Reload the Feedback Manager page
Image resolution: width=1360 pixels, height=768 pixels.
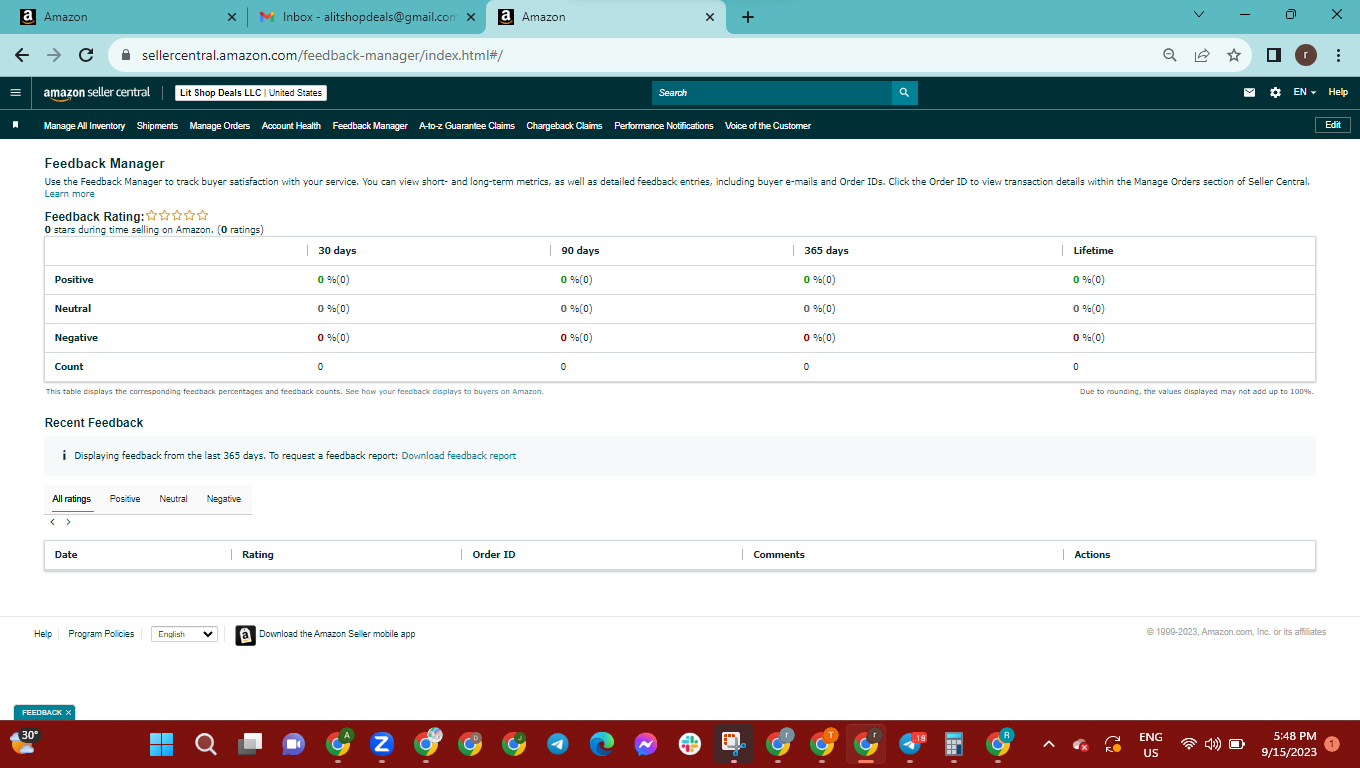coord(86,55)
